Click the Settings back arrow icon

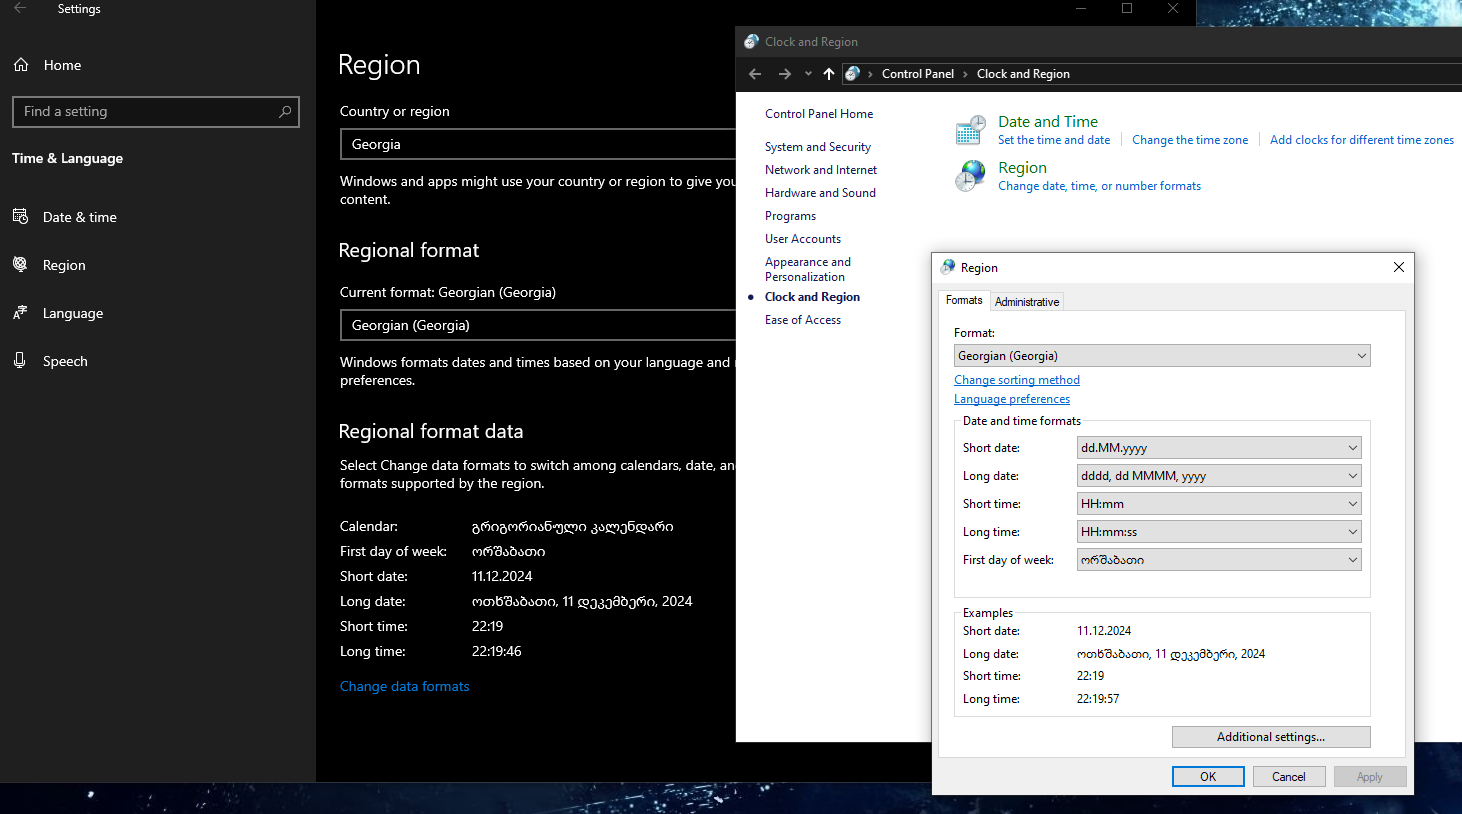pyautogui.click(x=20, y=8)
